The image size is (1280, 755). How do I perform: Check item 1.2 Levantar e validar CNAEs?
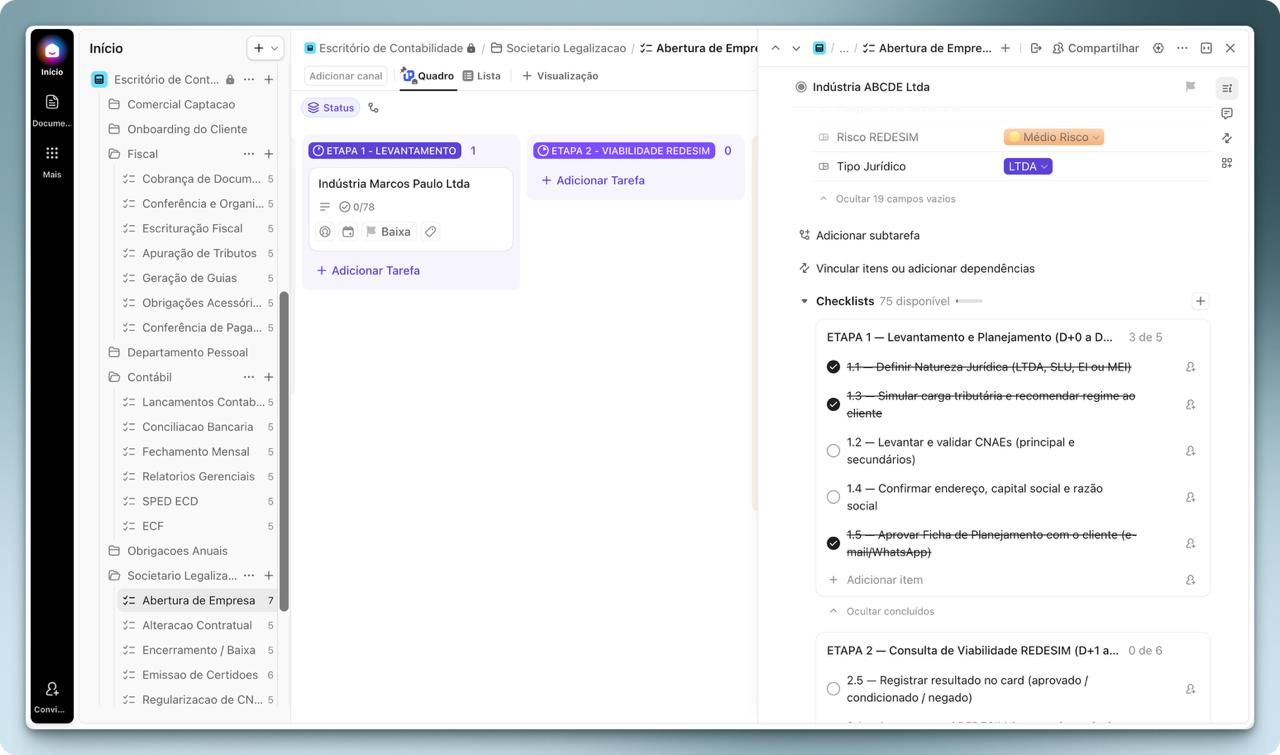coord(833,451)
